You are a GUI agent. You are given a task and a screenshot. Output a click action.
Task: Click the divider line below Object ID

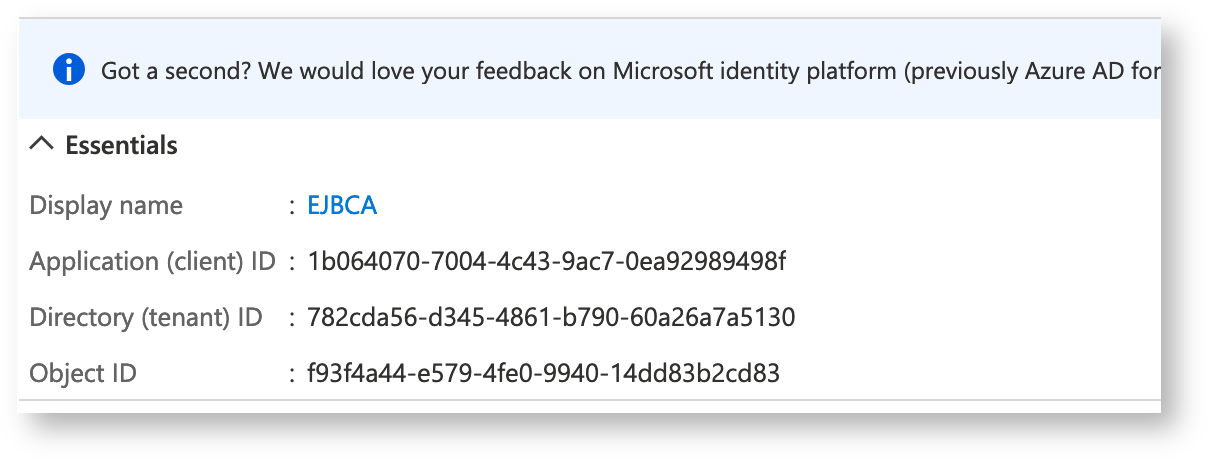pyautogui.click(x=590, y=403)
